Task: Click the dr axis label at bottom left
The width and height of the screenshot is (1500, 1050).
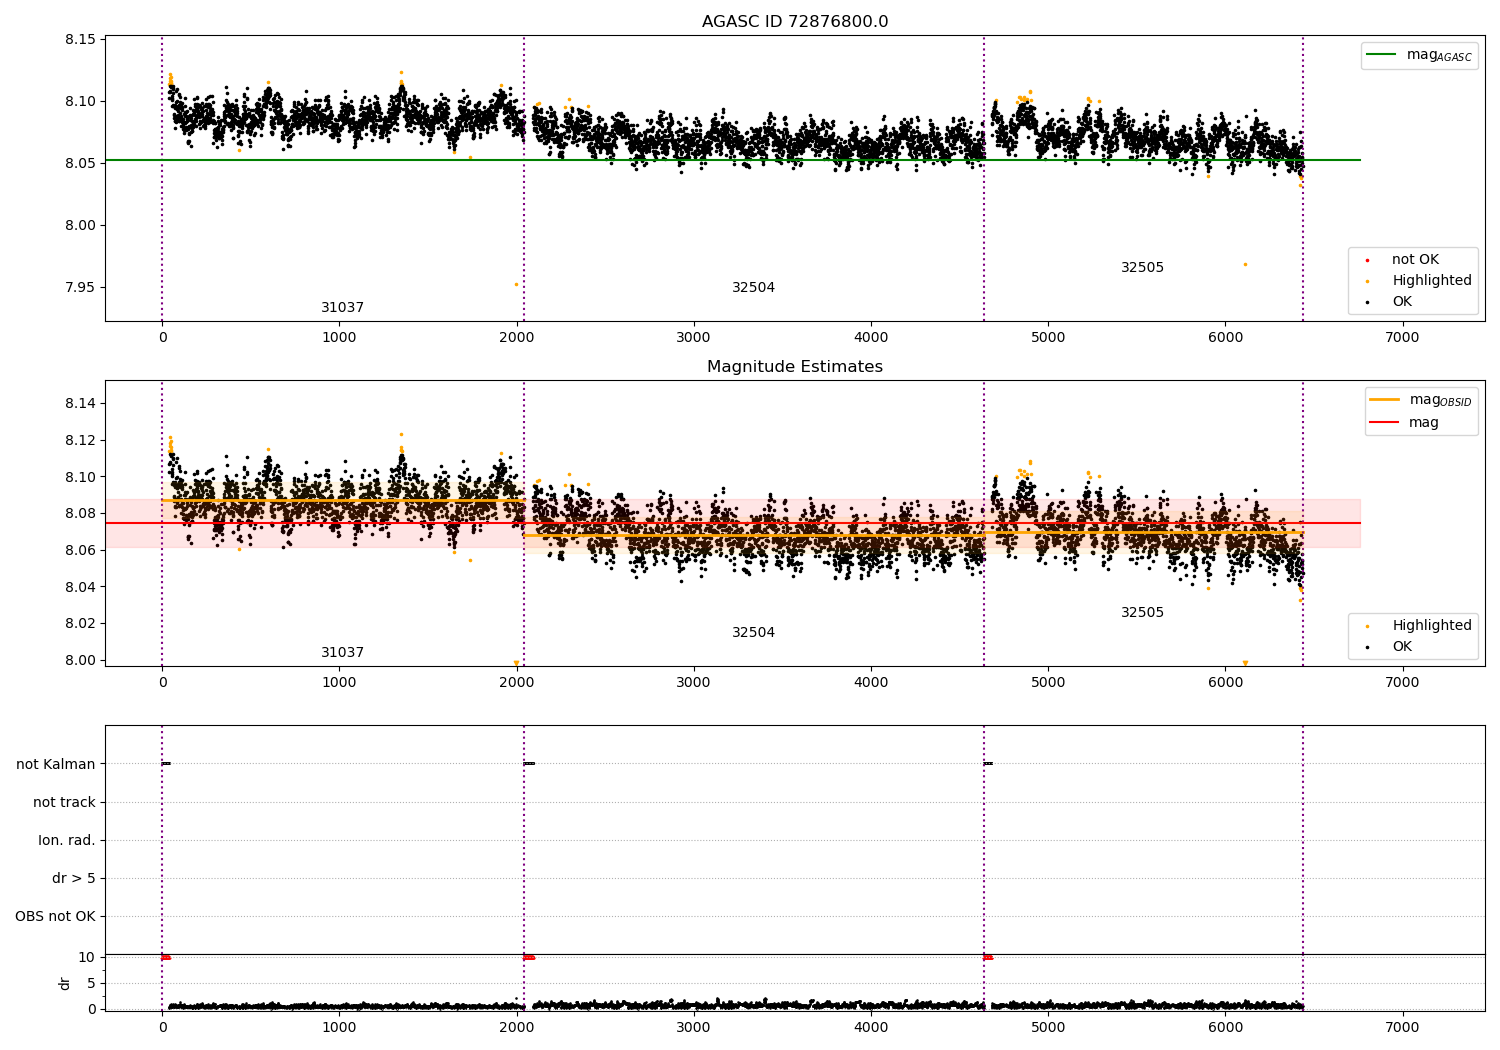Action: point(65,983)
